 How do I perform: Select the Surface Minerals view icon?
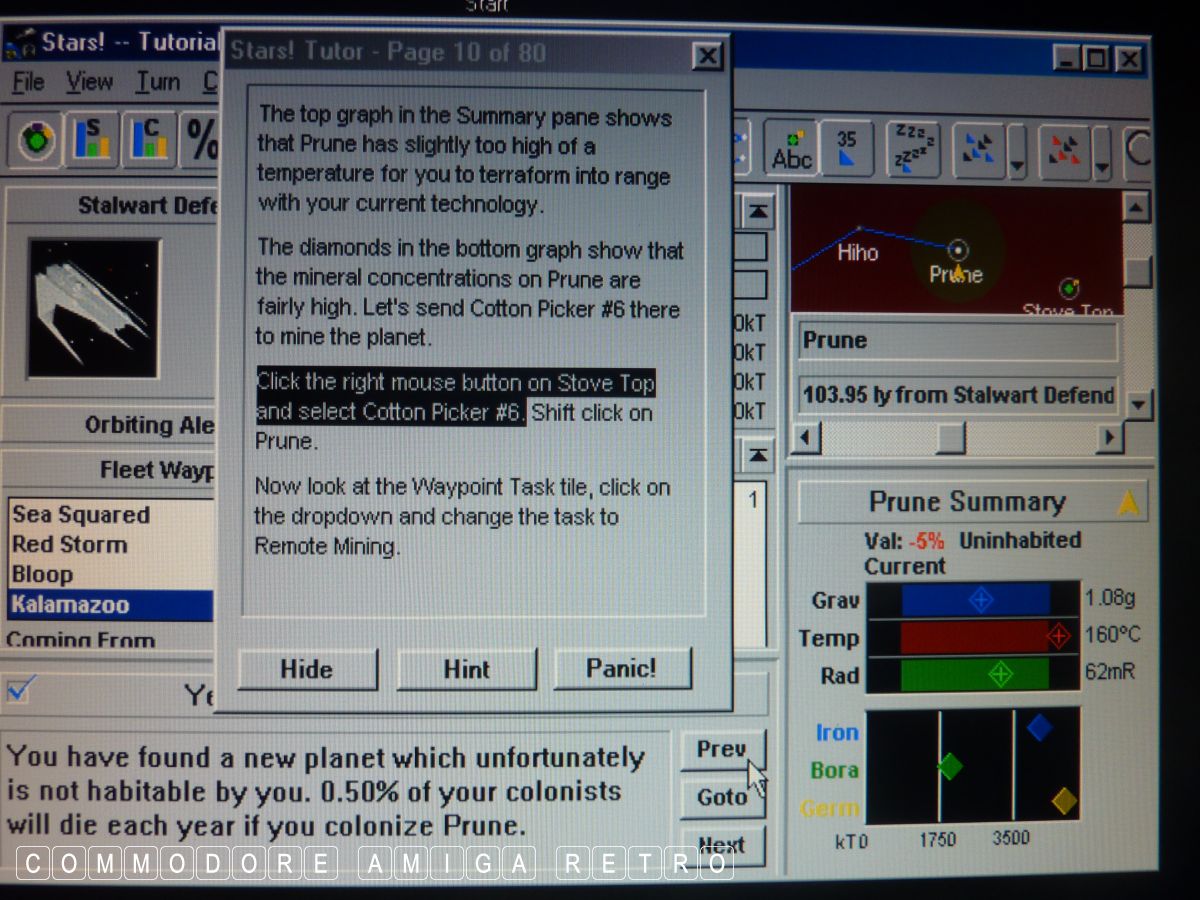93,141
